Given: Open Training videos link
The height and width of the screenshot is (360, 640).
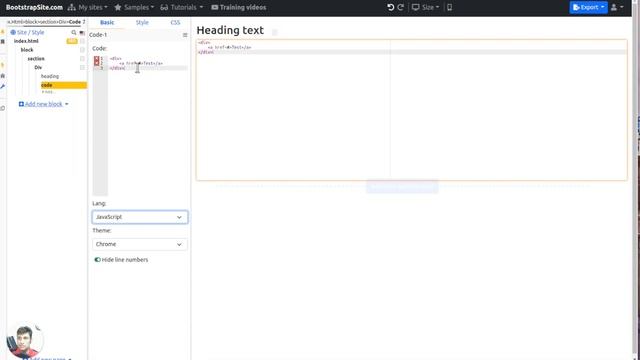Looking at the screenshot, I should [239, 7].
